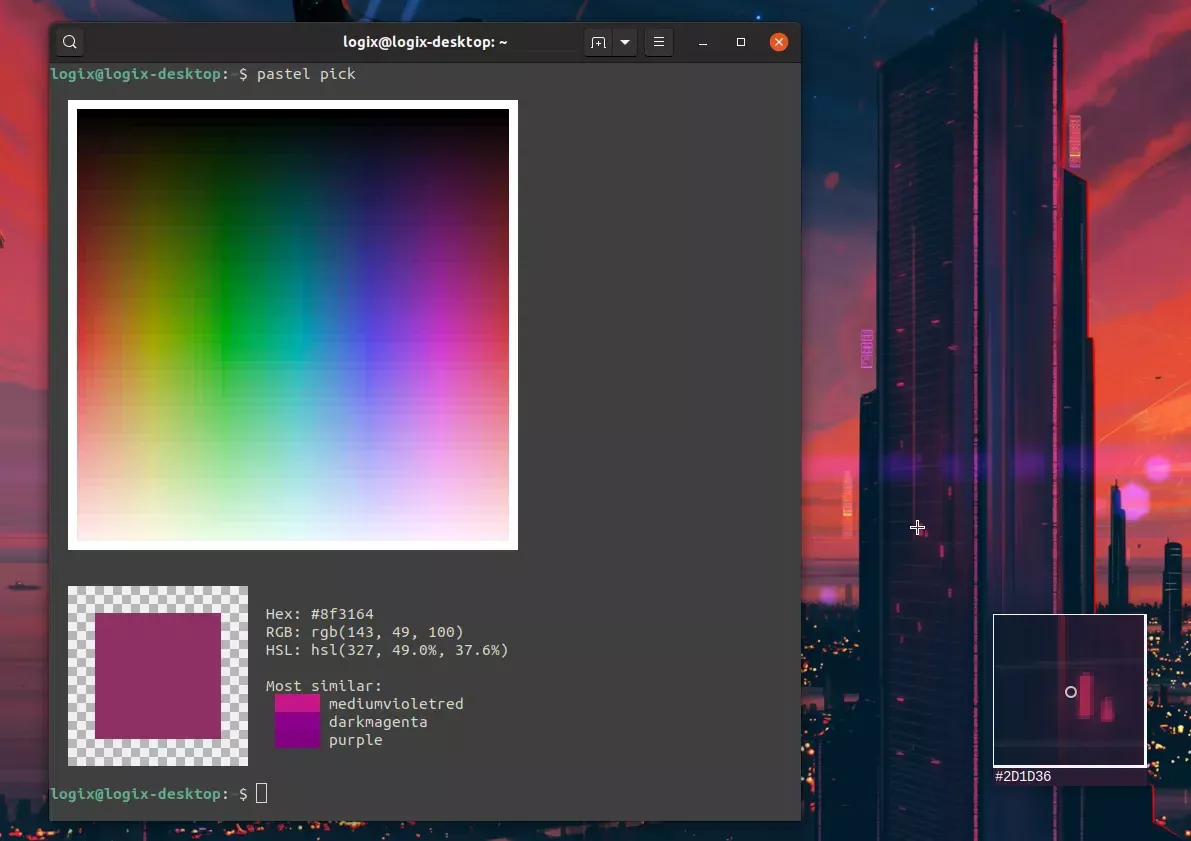This screenshot has height=841, width=1191.
Task: Minimize the terminal window
Action: click(703, 43)
